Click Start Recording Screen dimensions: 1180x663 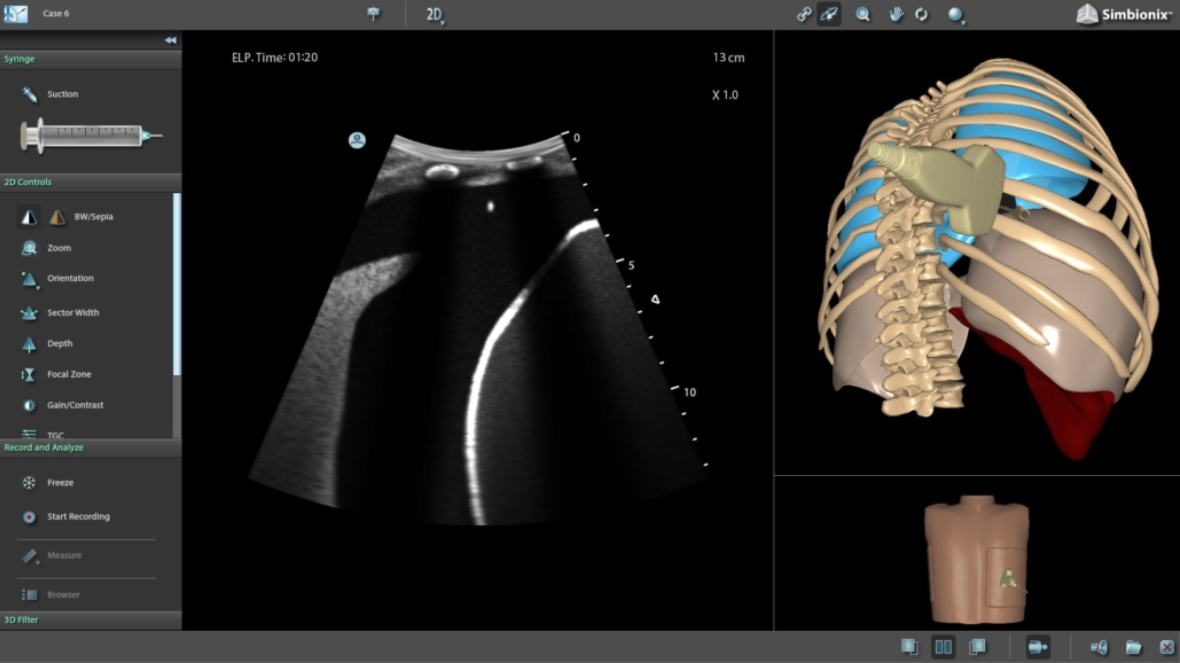pyautogui.click(x=77, y=517)
